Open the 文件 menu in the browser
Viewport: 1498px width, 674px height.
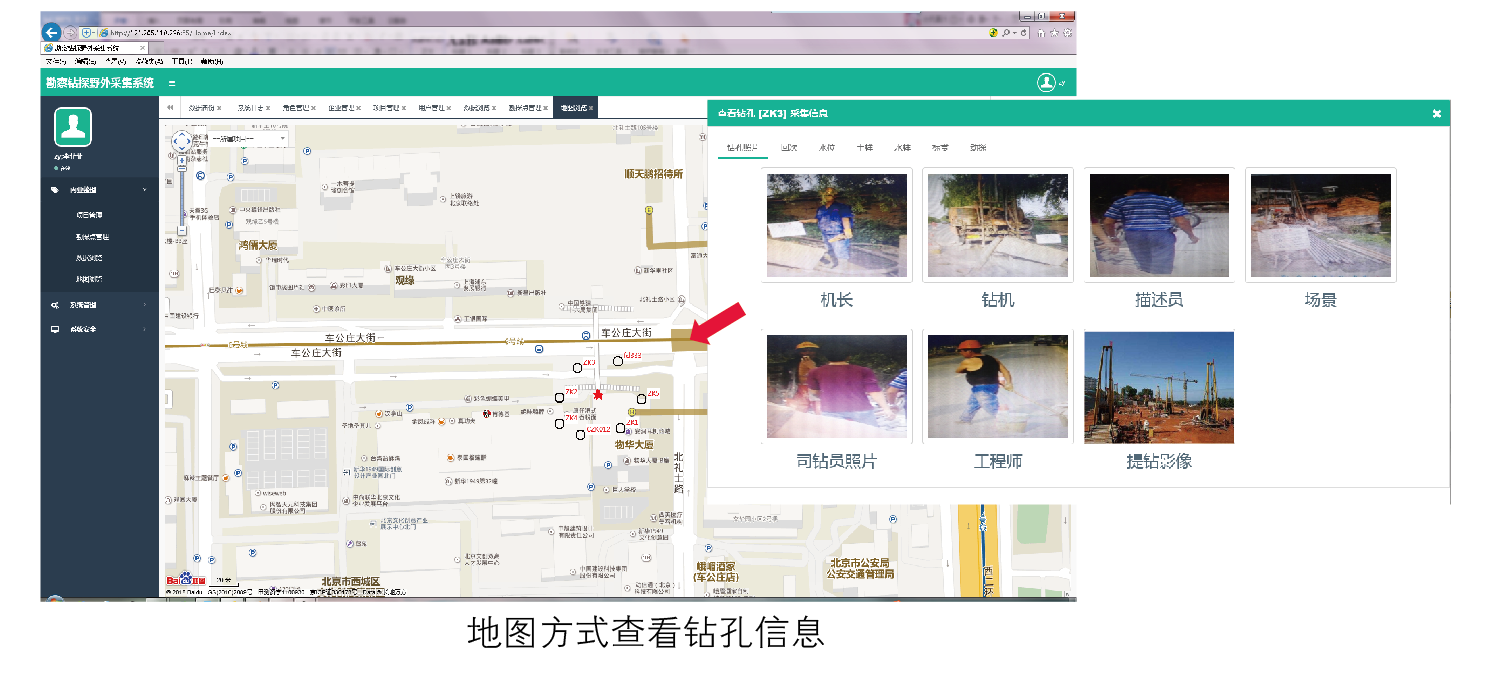(54, 61)
